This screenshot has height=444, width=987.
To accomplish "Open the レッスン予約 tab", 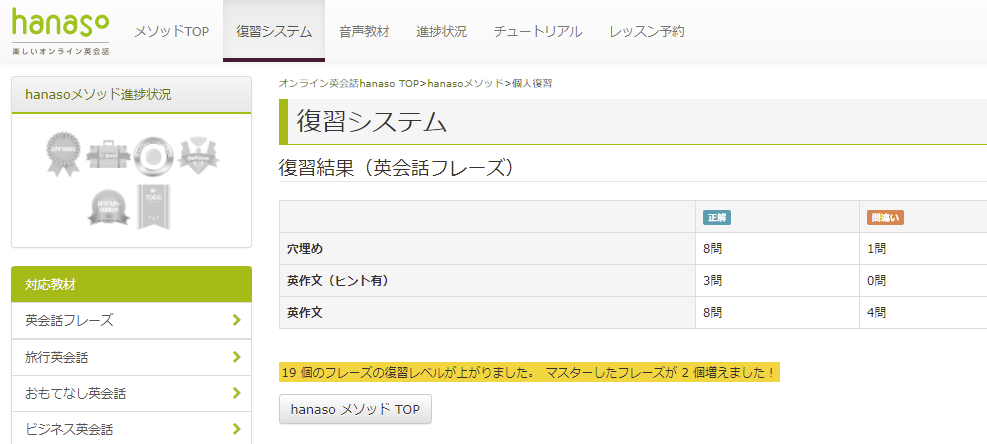I will click(646, 31).
